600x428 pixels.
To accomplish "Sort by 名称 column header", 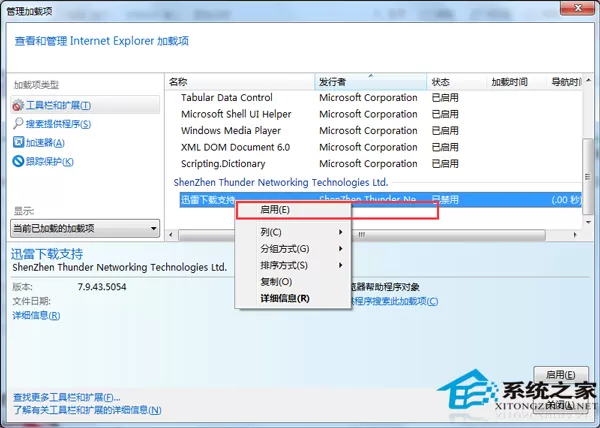I will [x=240, y=82].
